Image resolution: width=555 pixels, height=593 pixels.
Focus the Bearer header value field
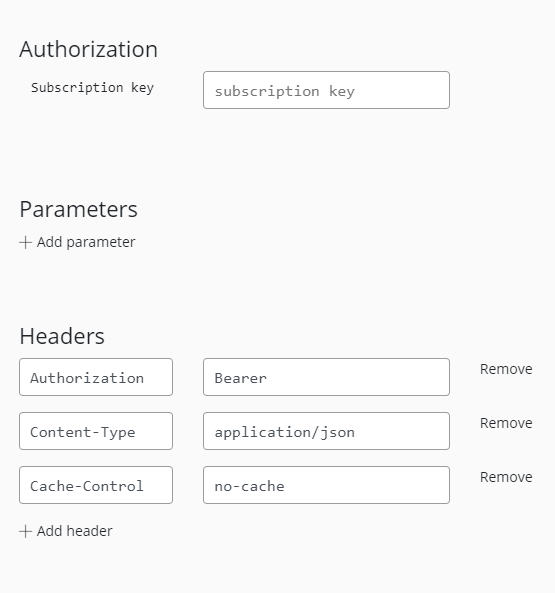326,377
